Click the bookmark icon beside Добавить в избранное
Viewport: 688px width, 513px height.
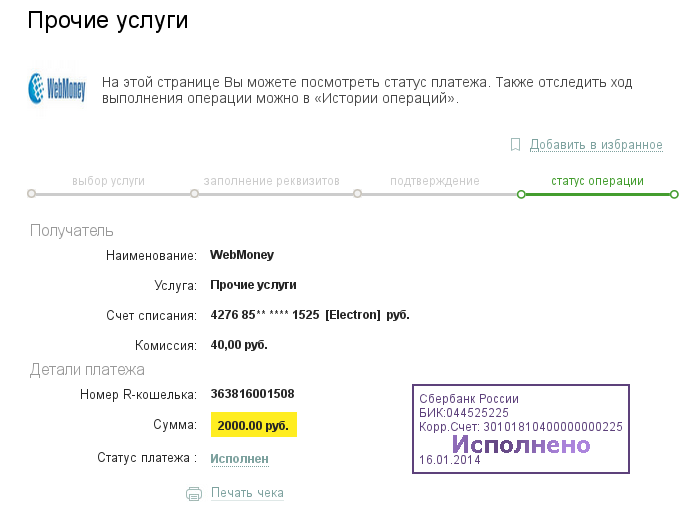pos(516,144)
